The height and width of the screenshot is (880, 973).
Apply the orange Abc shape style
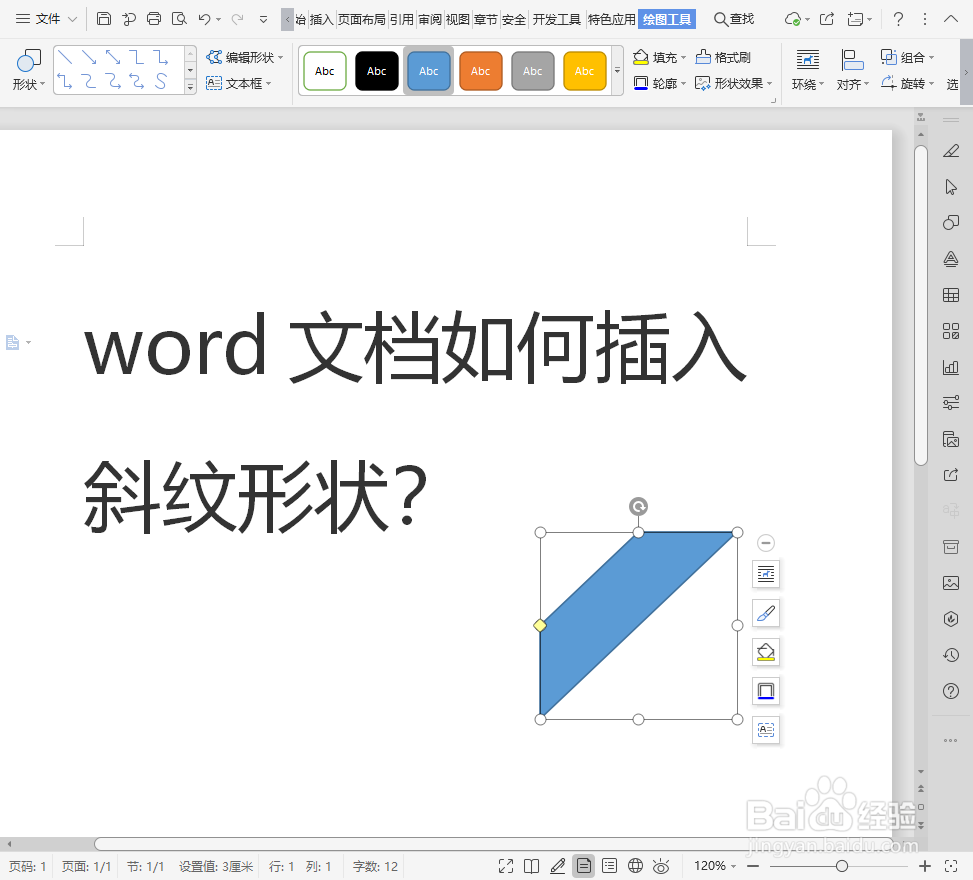[480, 71]
